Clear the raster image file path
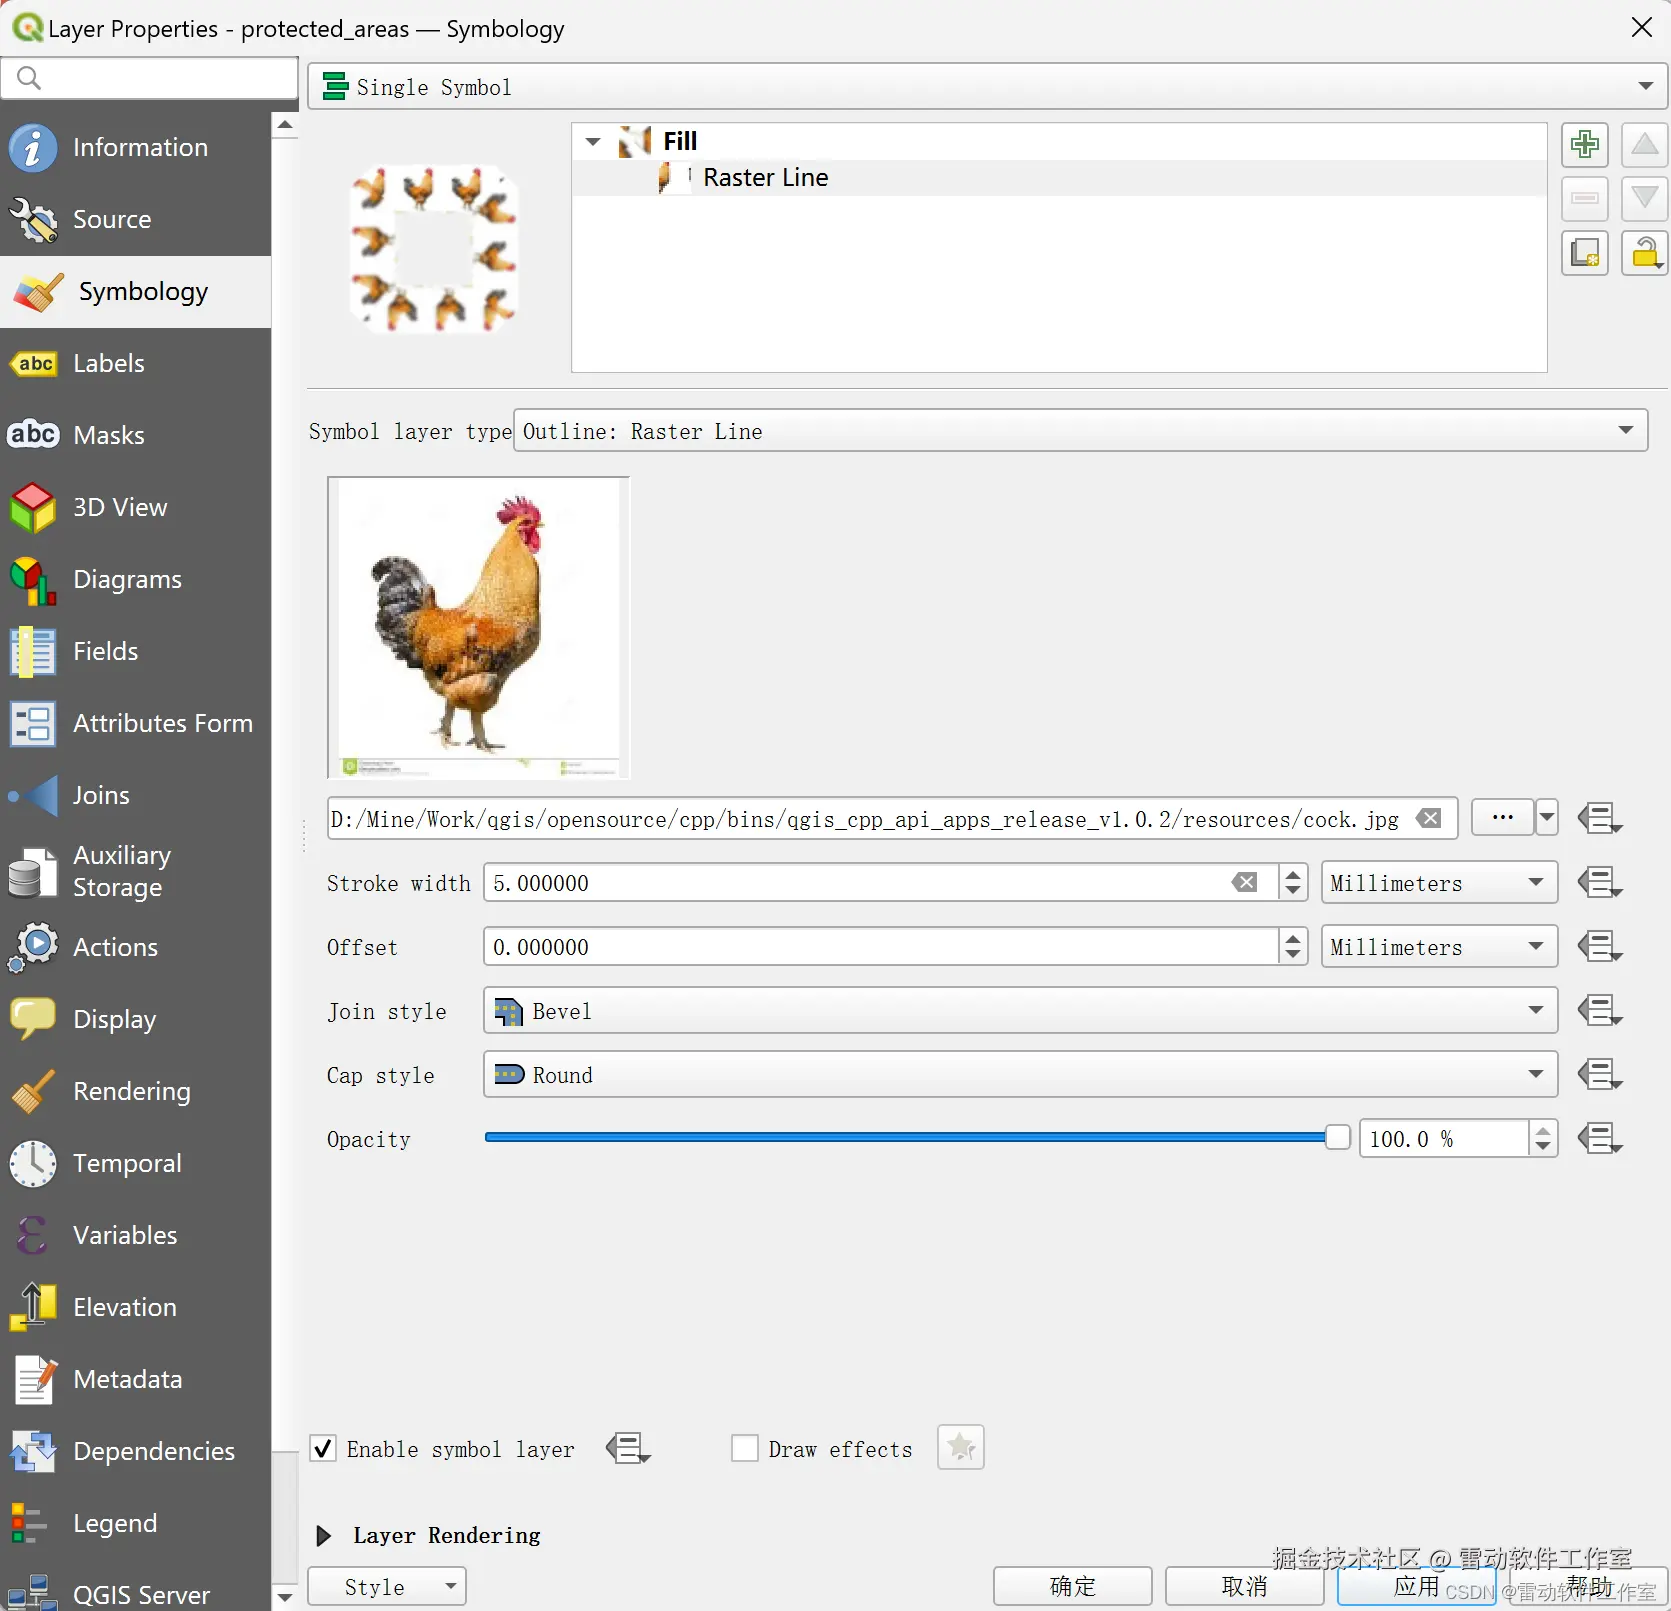 (1430, 819)
